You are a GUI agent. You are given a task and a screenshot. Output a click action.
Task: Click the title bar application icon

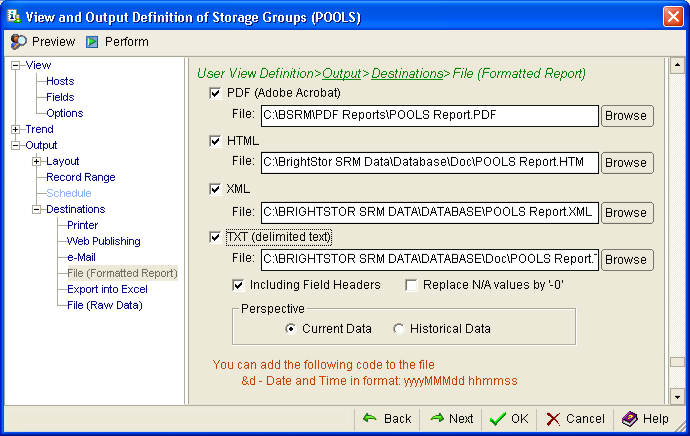15,16
